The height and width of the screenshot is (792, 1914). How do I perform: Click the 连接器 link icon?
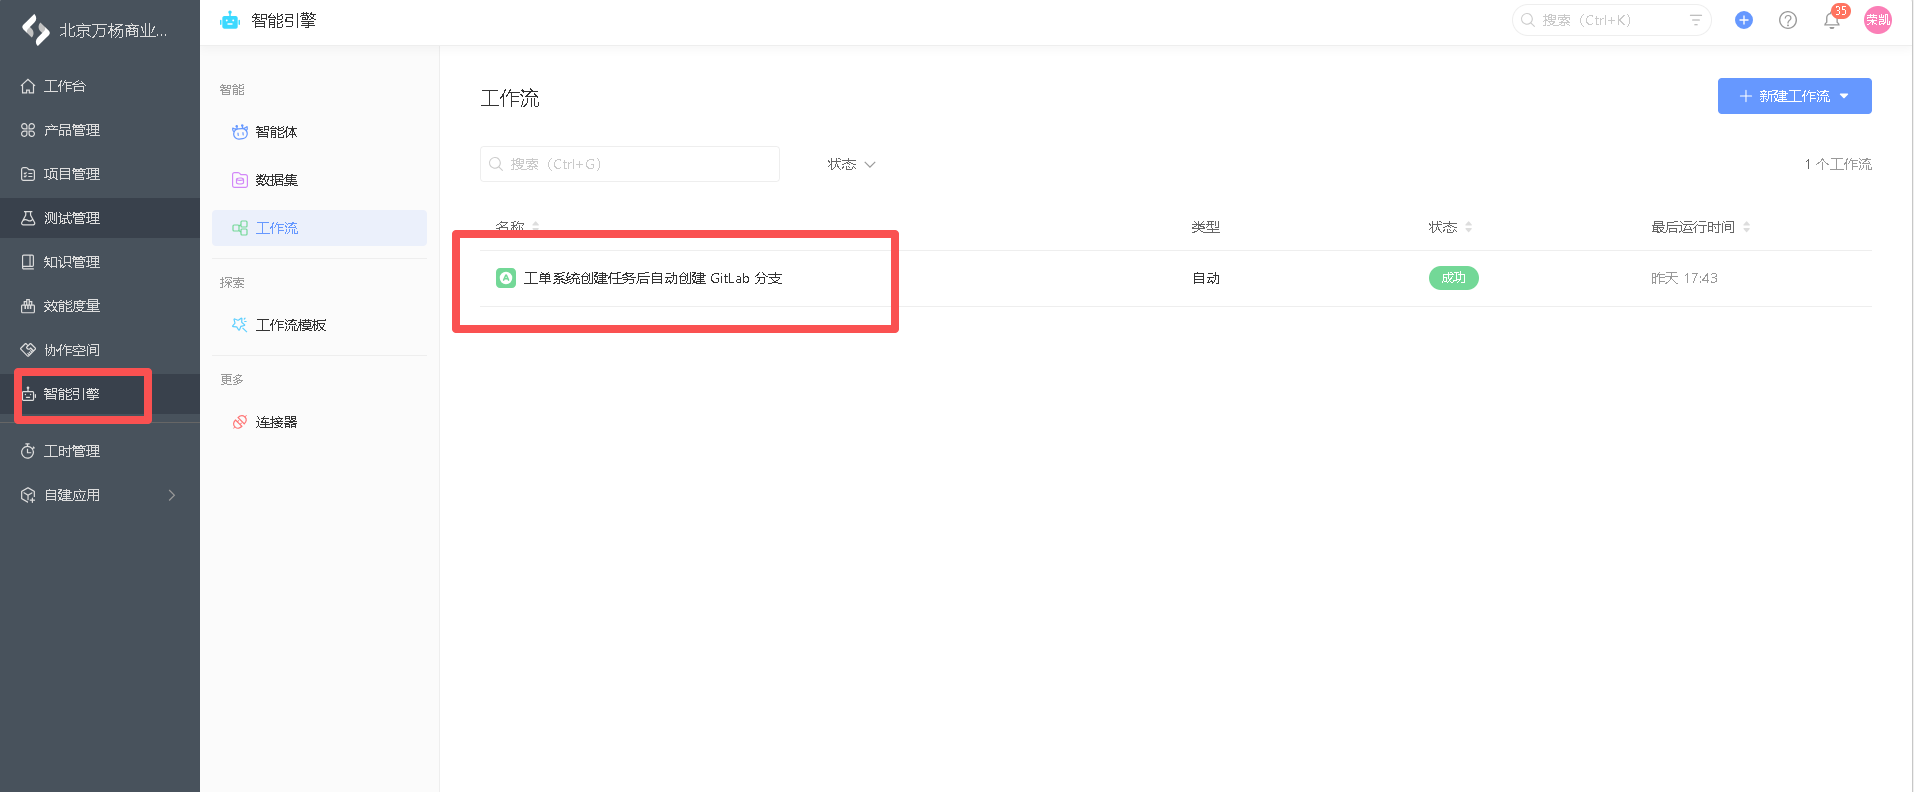(240, 422)
